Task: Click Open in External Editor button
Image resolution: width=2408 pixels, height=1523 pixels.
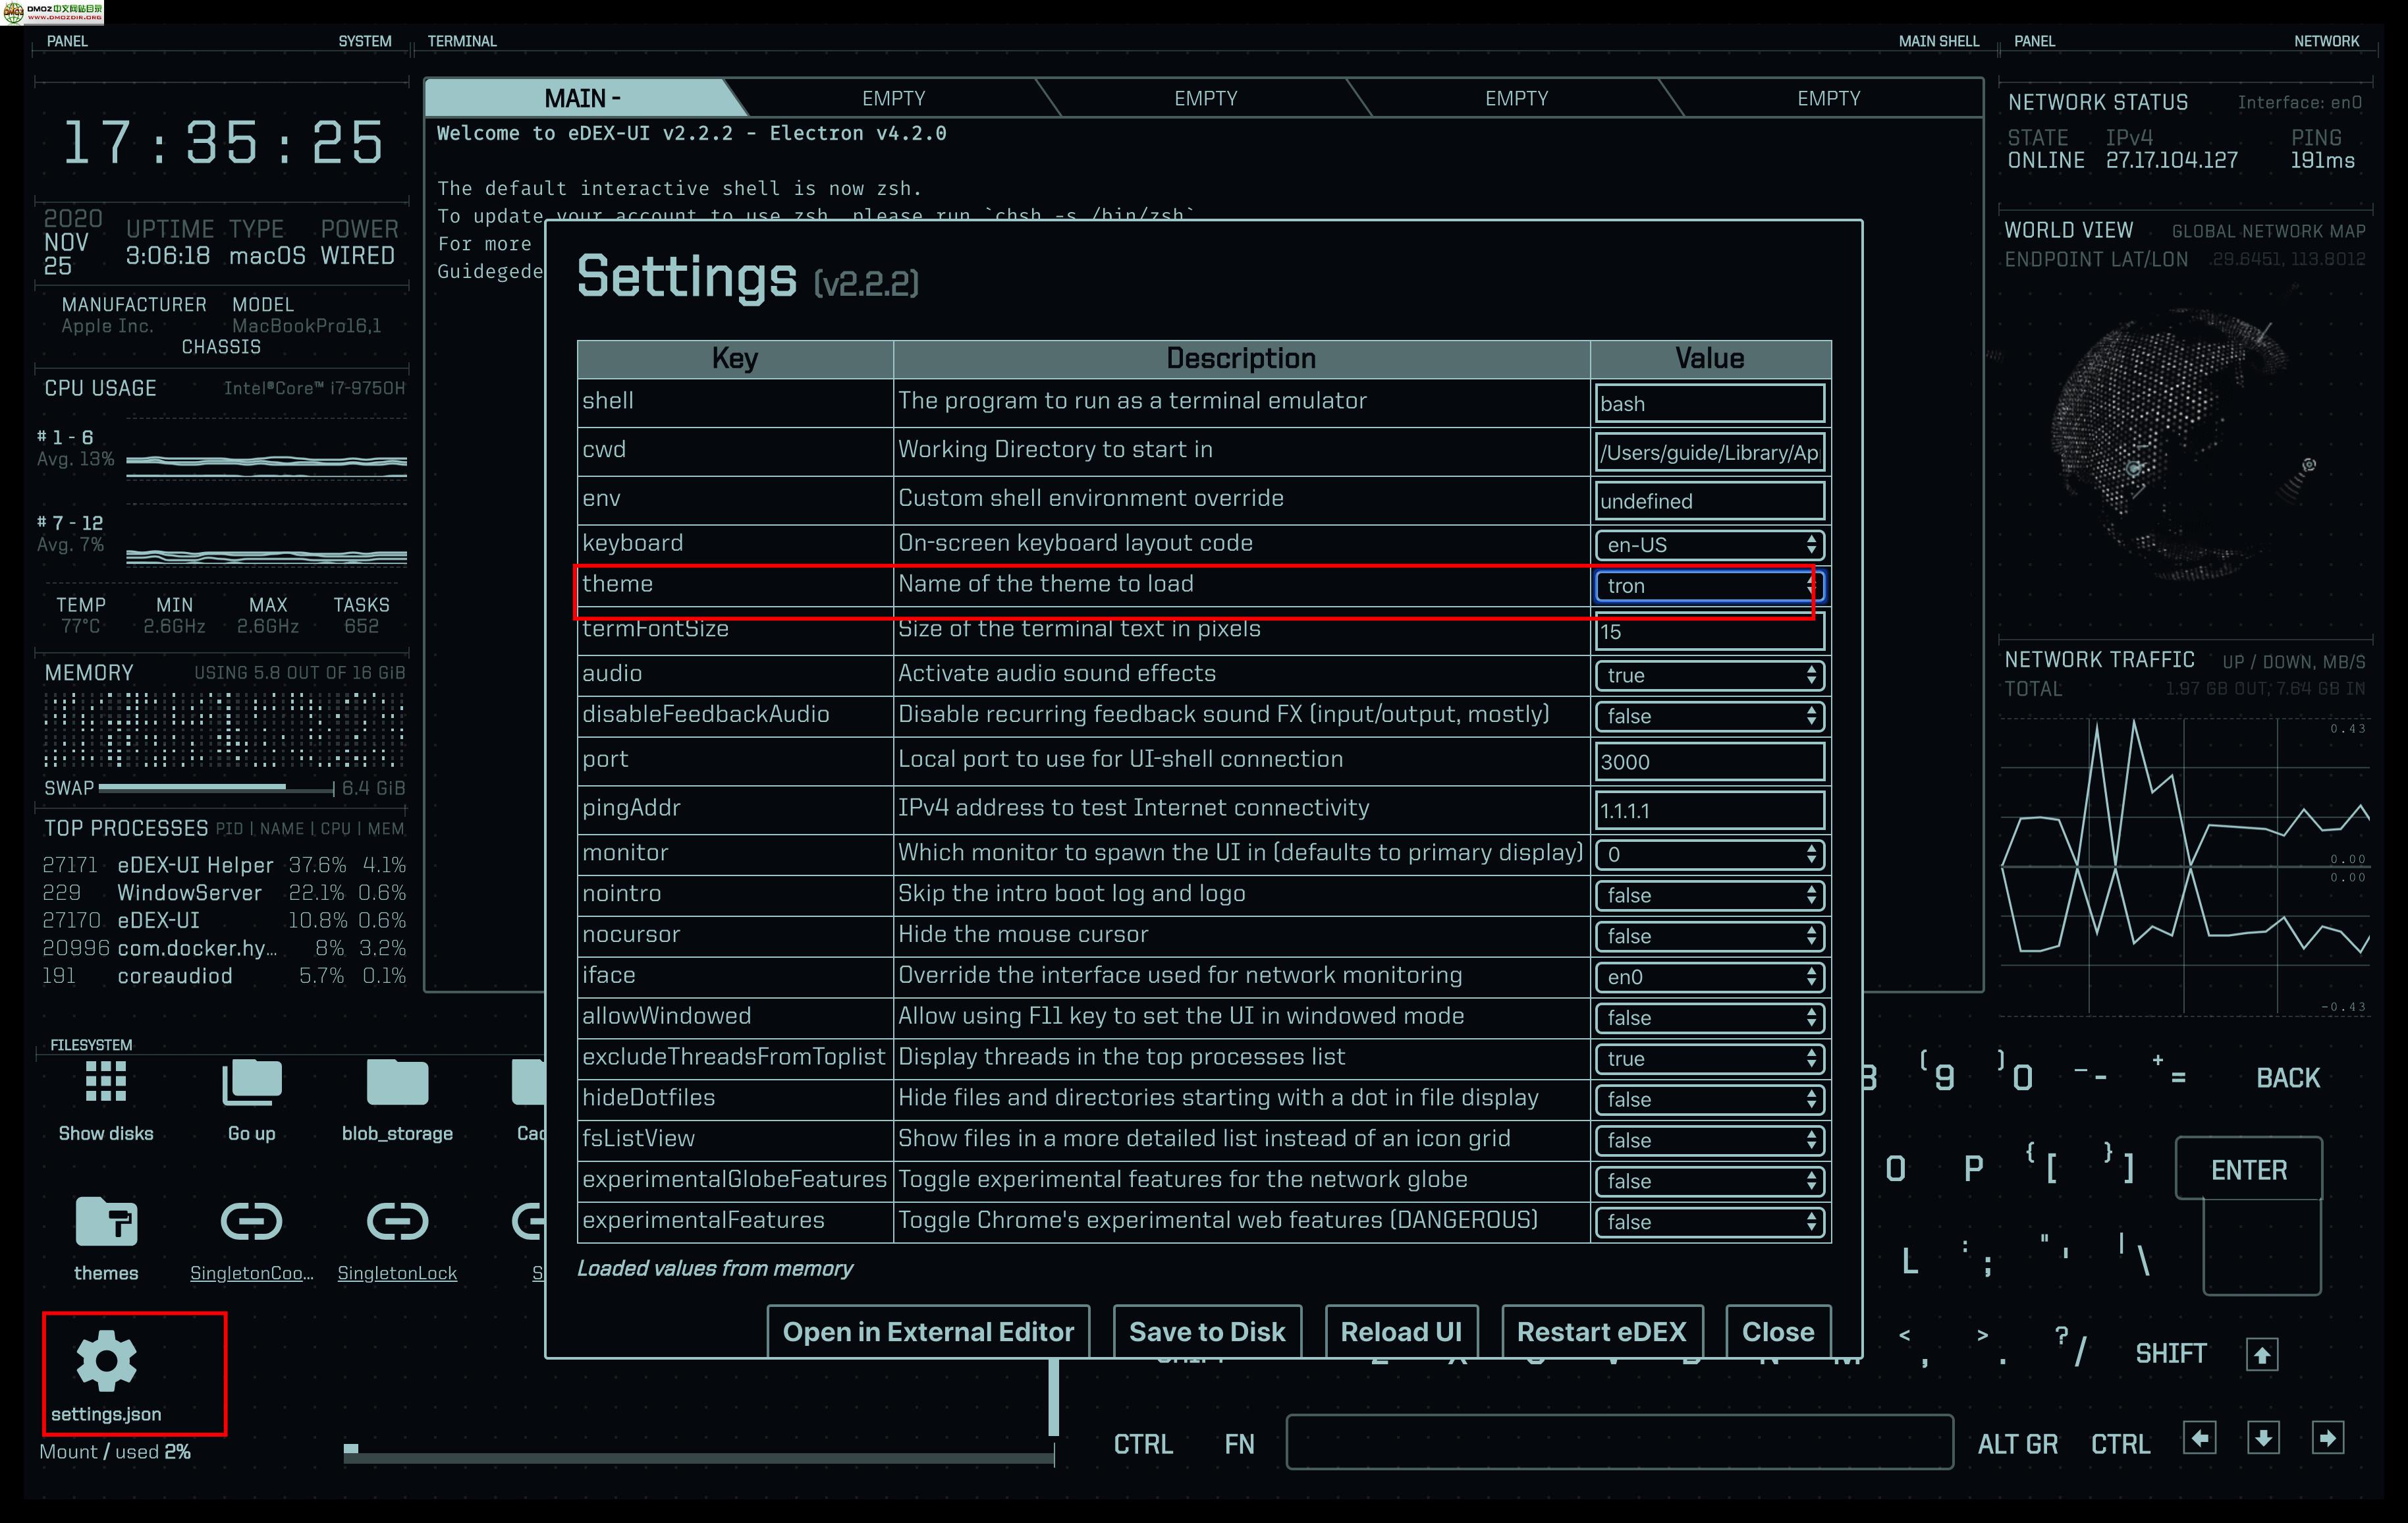Action: click(x=928, y=1331)
